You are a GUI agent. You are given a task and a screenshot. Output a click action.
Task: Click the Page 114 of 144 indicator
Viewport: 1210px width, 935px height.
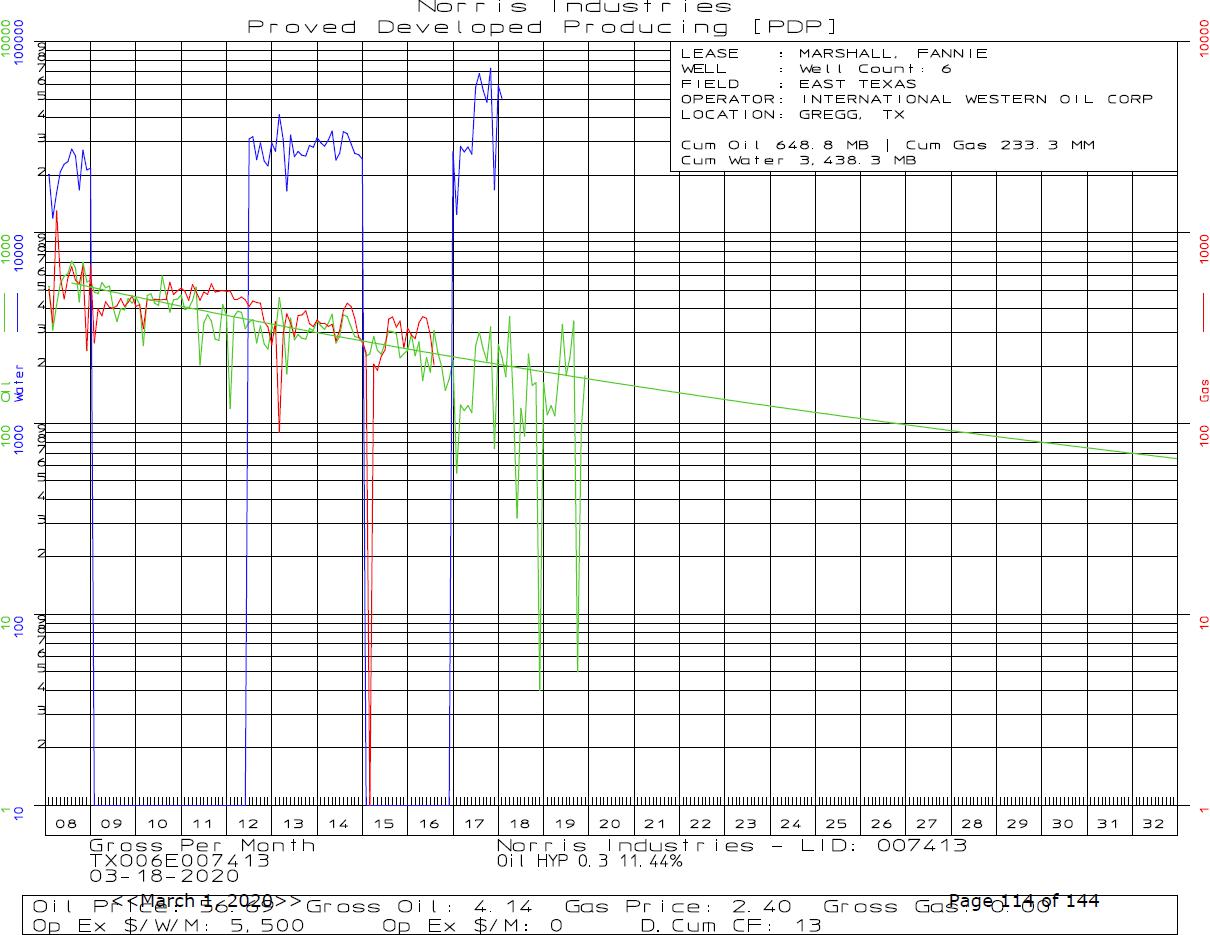tap(1024, 901)
